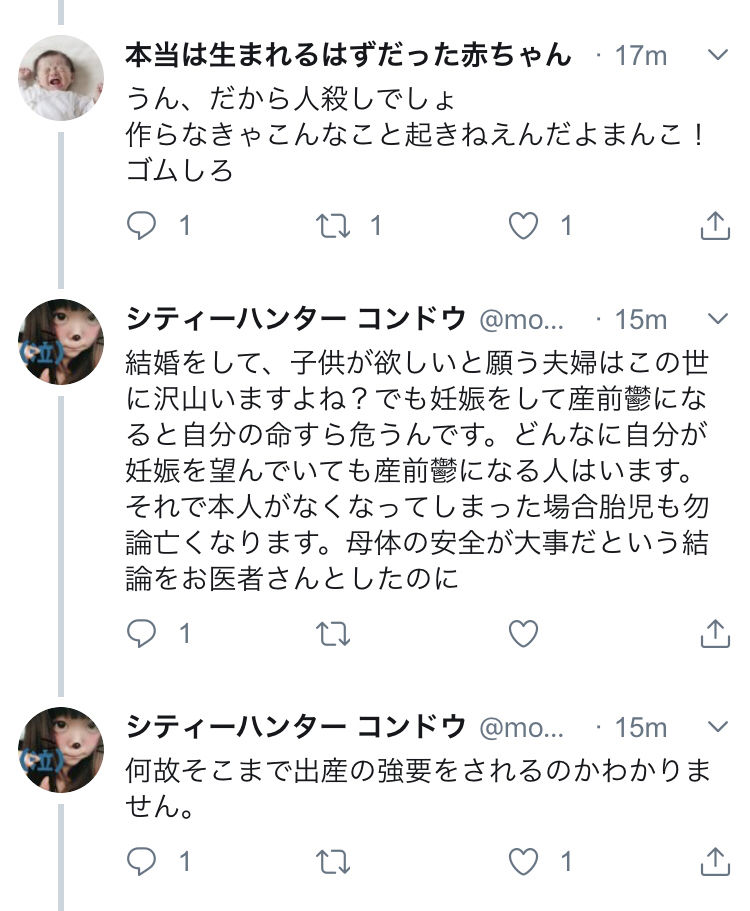750x911 pixels.
Task: Reply to the crying baby avatar's tweet
Action: pyautogui.click(x=143, y=226)
